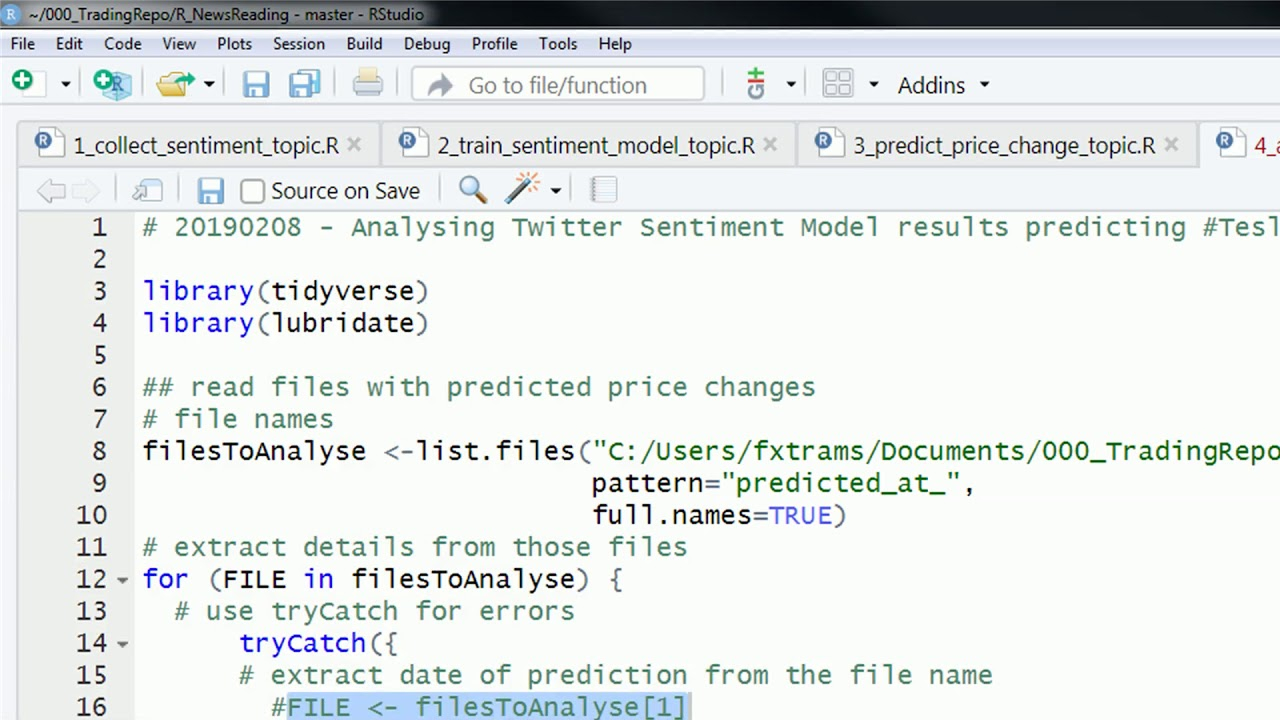Close the 3_predict_price_change_topic.R tab
Image resolution: width=1280 pixels, height=720 pixels.
click(x=1171, y=145)
